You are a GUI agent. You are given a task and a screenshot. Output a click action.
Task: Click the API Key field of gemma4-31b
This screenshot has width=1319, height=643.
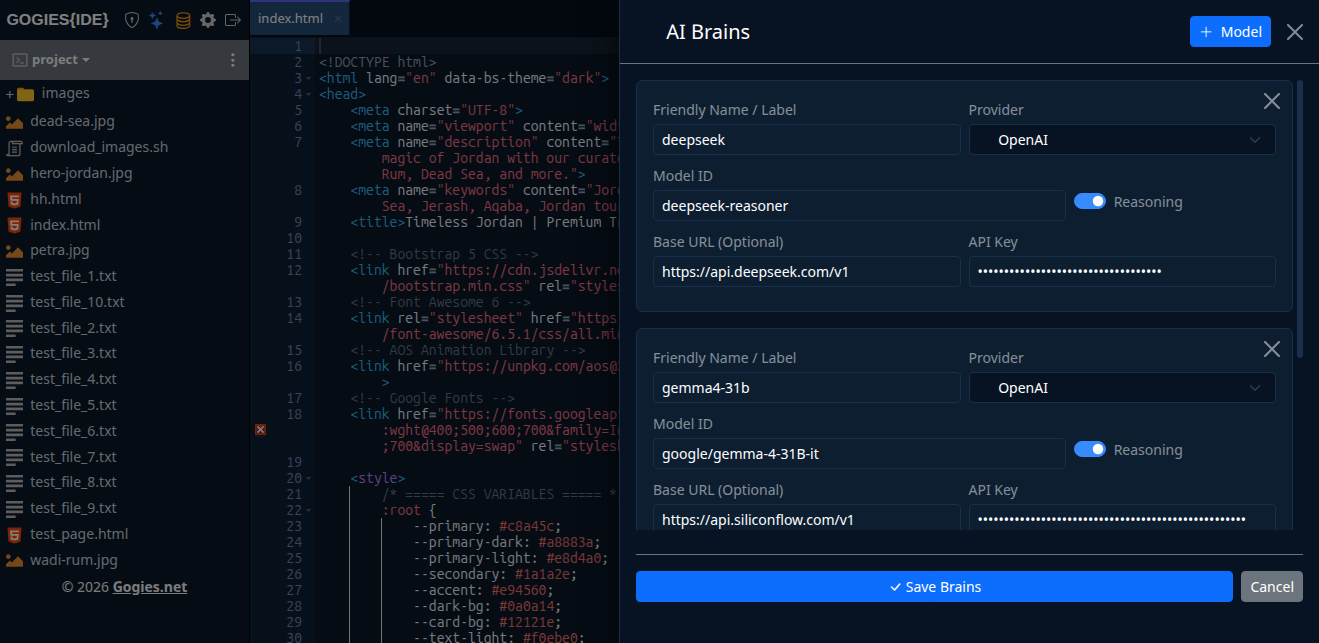coord(1122,518)
